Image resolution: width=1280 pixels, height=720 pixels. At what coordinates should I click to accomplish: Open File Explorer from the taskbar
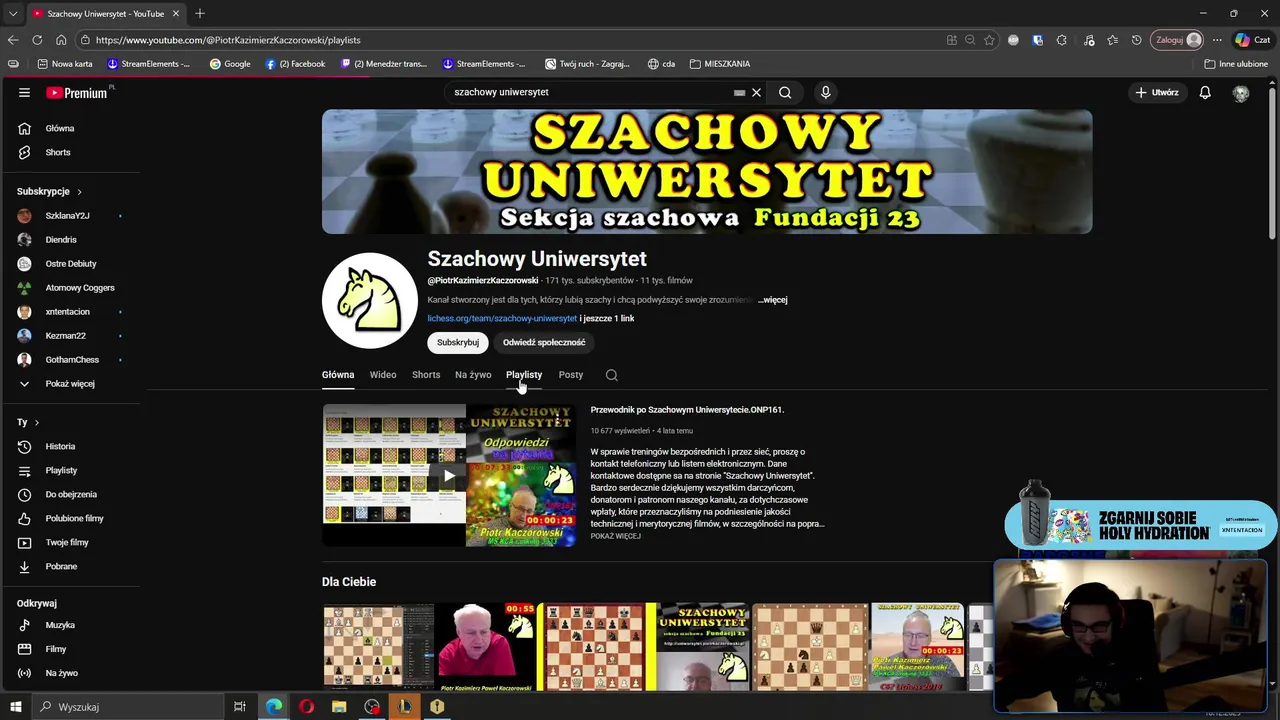pyautogui.click(x=339, y=707)
